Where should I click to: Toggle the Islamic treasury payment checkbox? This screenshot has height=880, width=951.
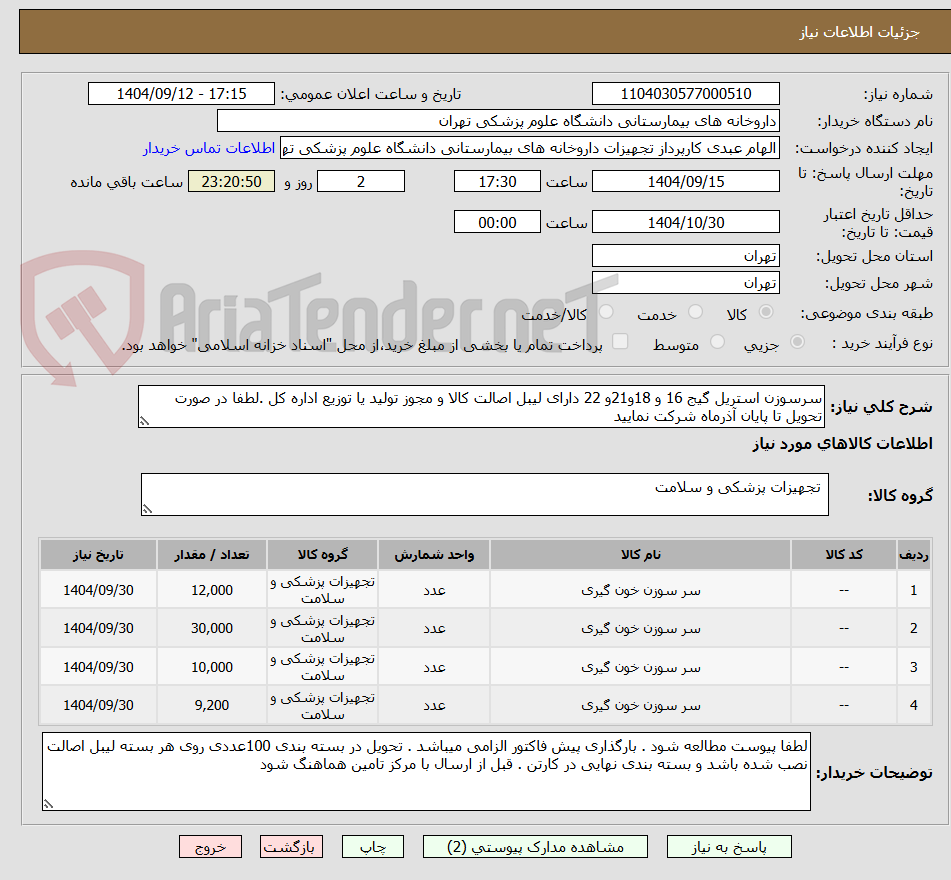point(620,341)
